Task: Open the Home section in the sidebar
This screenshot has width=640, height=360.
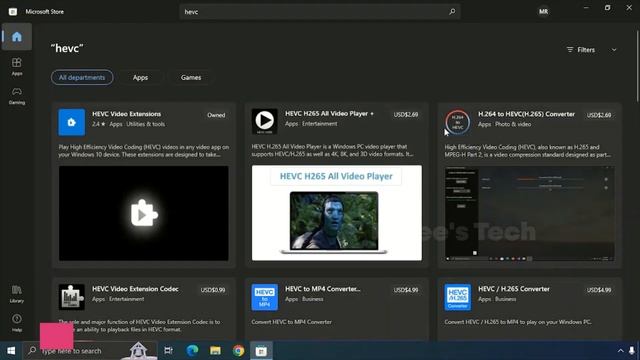Action: pos(17,37)
